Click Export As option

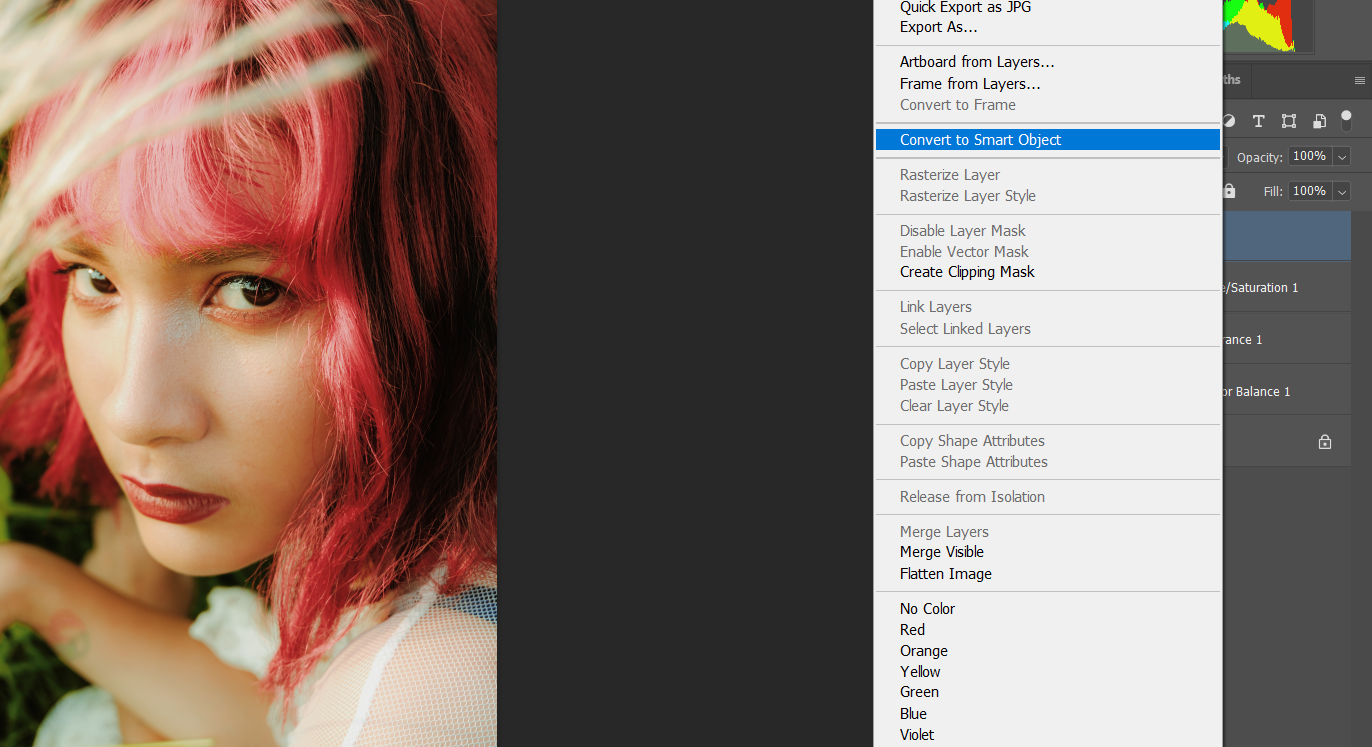[938, 27]
